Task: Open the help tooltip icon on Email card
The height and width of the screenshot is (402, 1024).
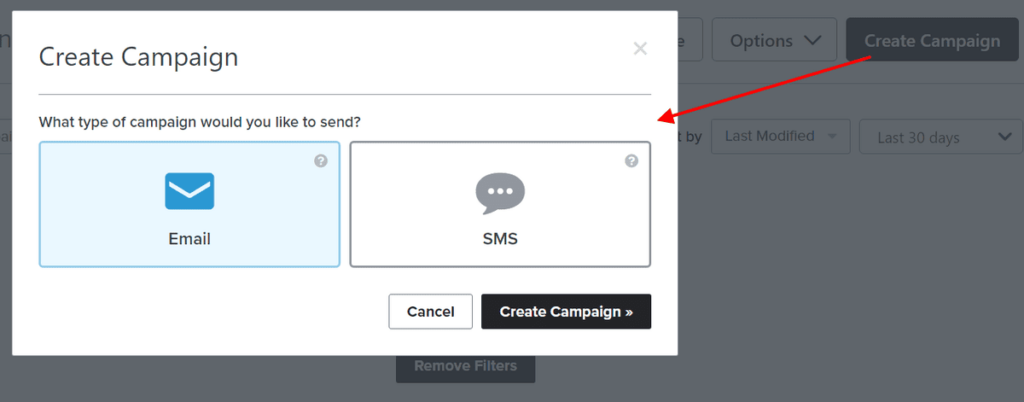Action: (x=321, y=161)
